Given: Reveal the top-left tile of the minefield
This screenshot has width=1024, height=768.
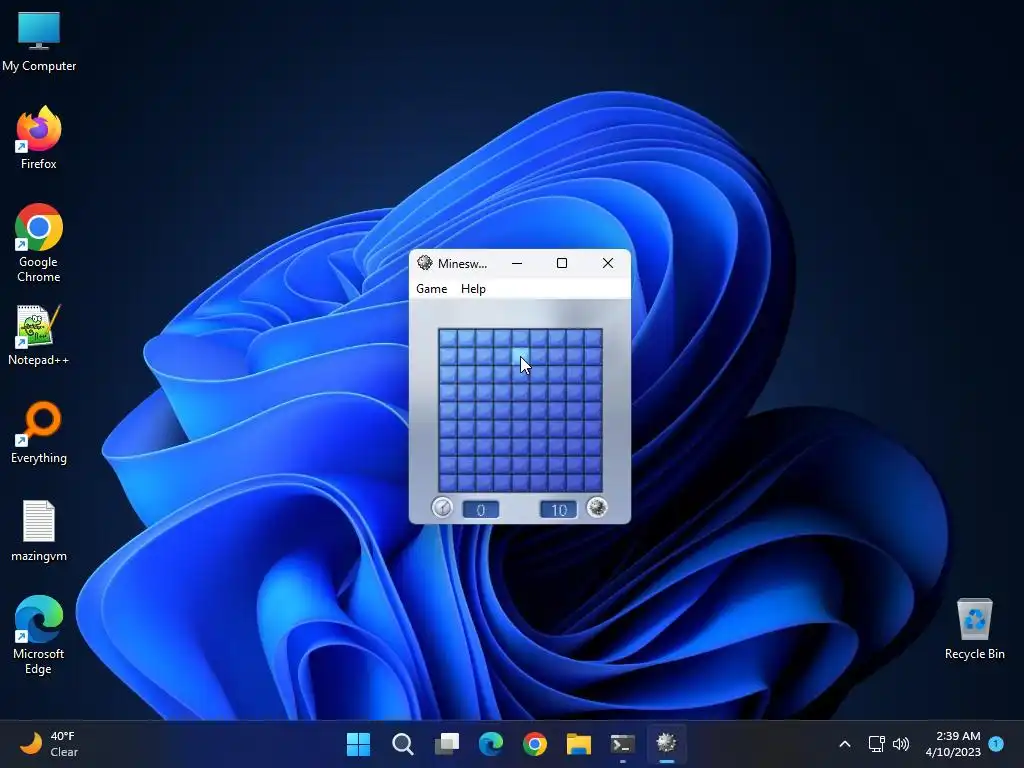Looking at the screenshot, I should [x=448, y=338].
